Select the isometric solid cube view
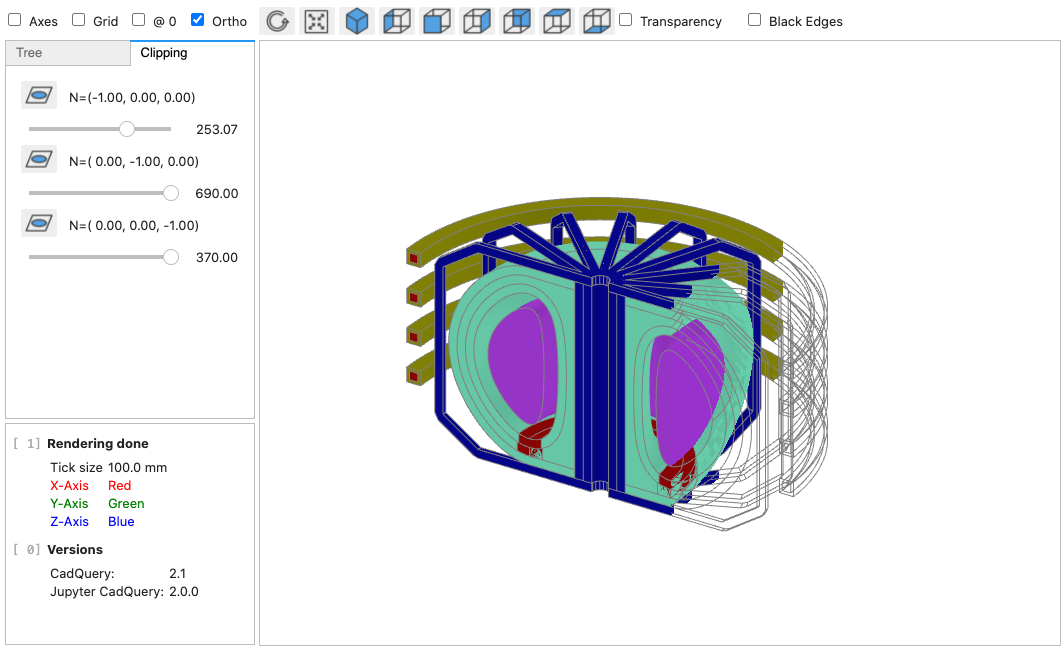Screen dimensions: 1064x649 coord(357,21)
